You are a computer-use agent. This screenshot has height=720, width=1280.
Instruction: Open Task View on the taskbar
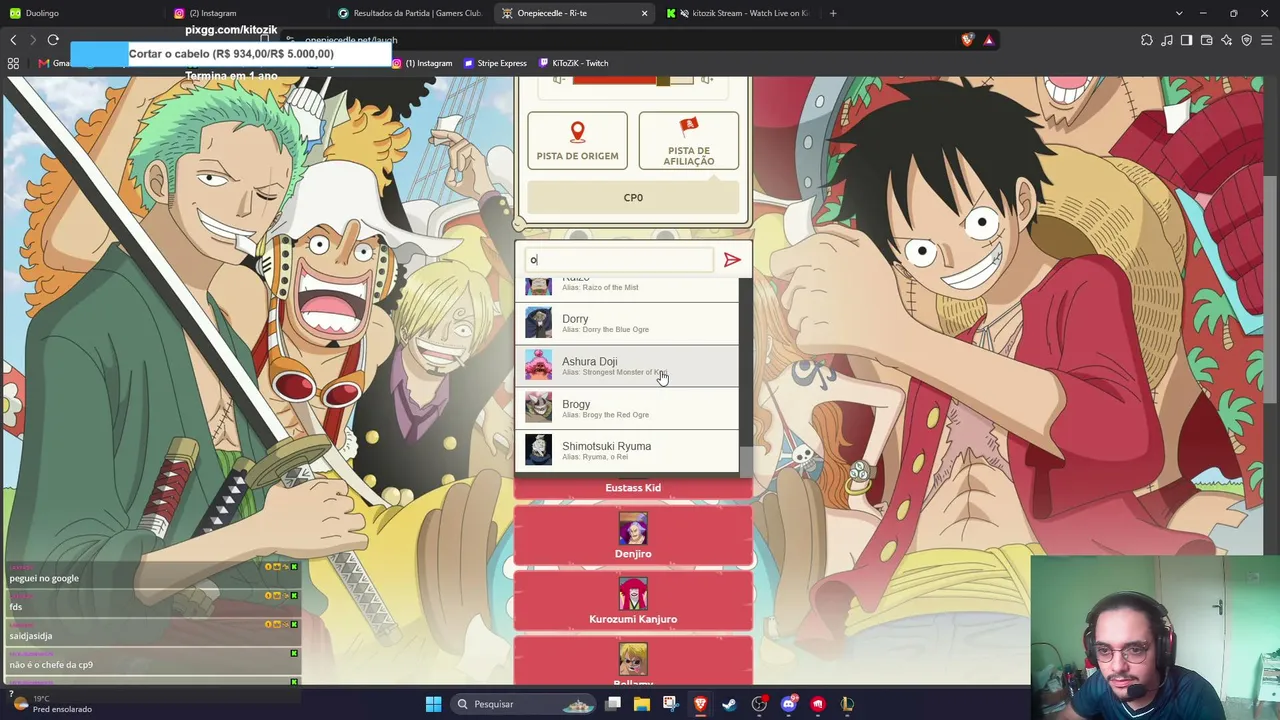[613, 704]
